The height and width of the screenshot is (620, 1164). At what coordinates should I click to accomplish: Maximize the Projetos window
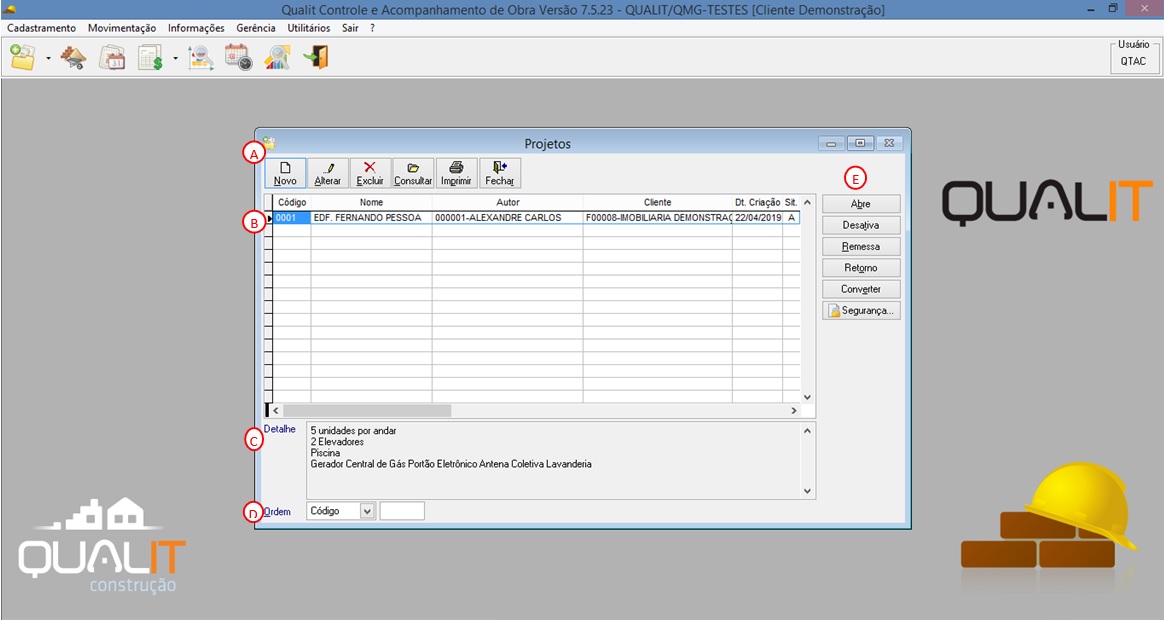tap(860, 143)
